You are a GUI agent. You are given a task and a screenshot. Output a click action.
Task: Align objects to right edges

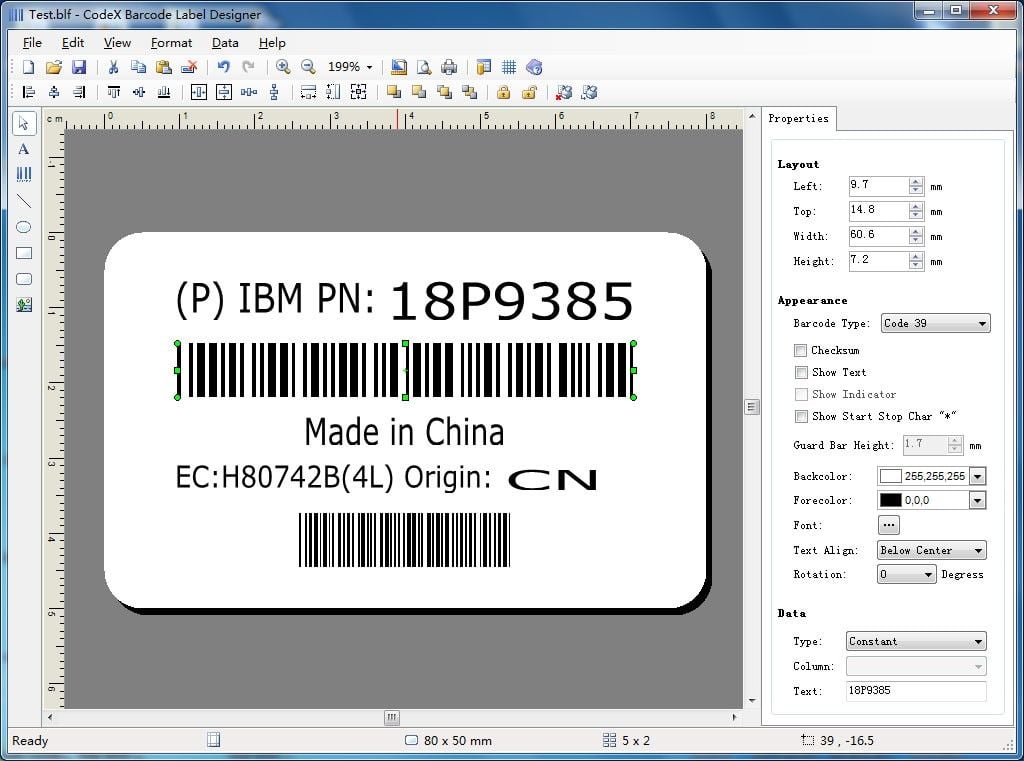[79, 92]
